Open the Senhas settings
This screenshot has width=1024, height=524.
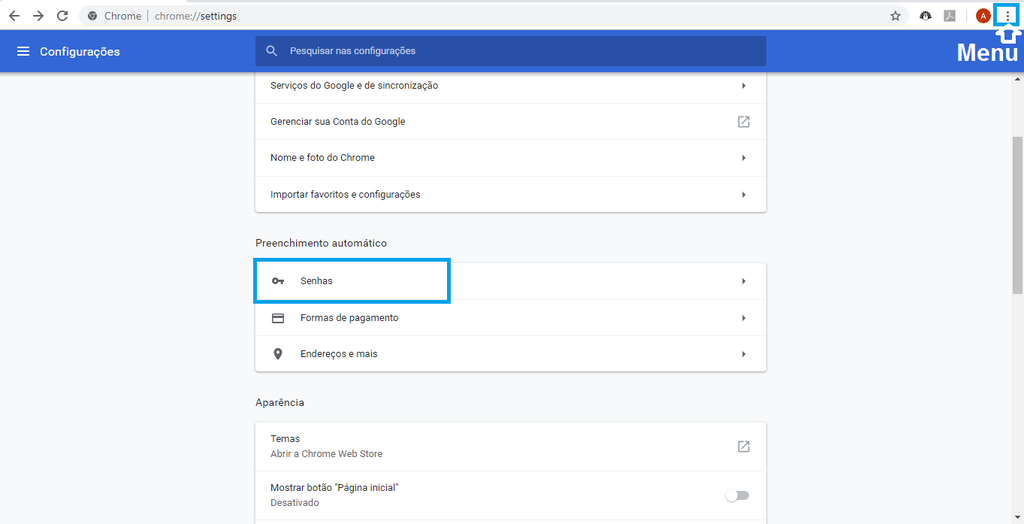(x=511, y=281)
